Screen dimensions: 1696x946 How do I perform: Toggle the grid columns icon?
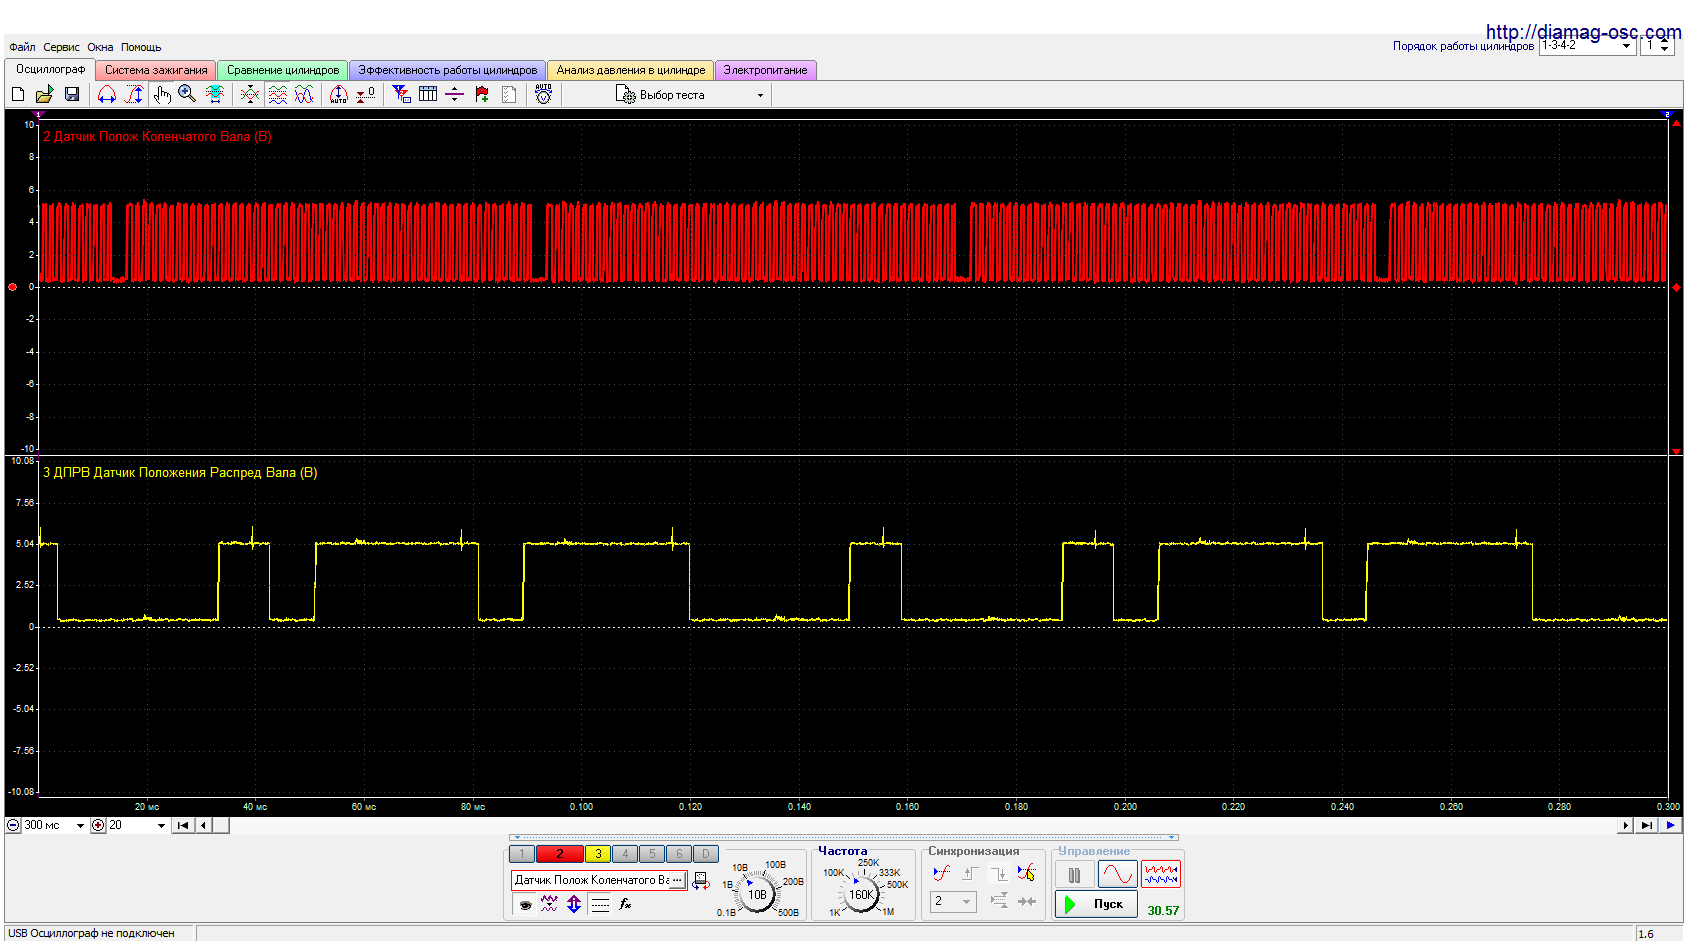[428, 94]
